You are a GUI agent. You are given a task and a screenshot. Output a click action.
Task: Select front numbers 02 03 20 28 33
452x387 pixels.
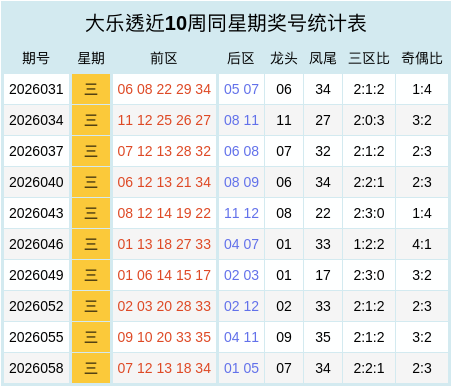click(164, 306)
